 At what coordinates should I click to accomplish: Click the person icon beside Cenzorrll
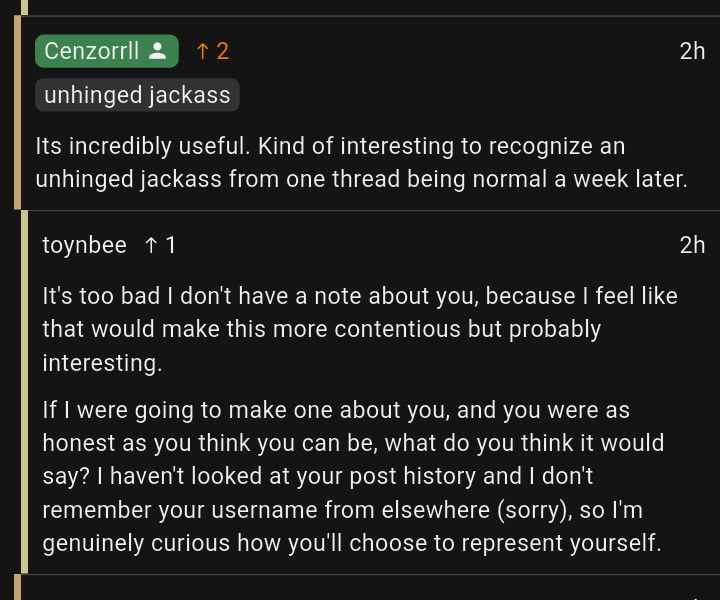[x=158, y=51]
